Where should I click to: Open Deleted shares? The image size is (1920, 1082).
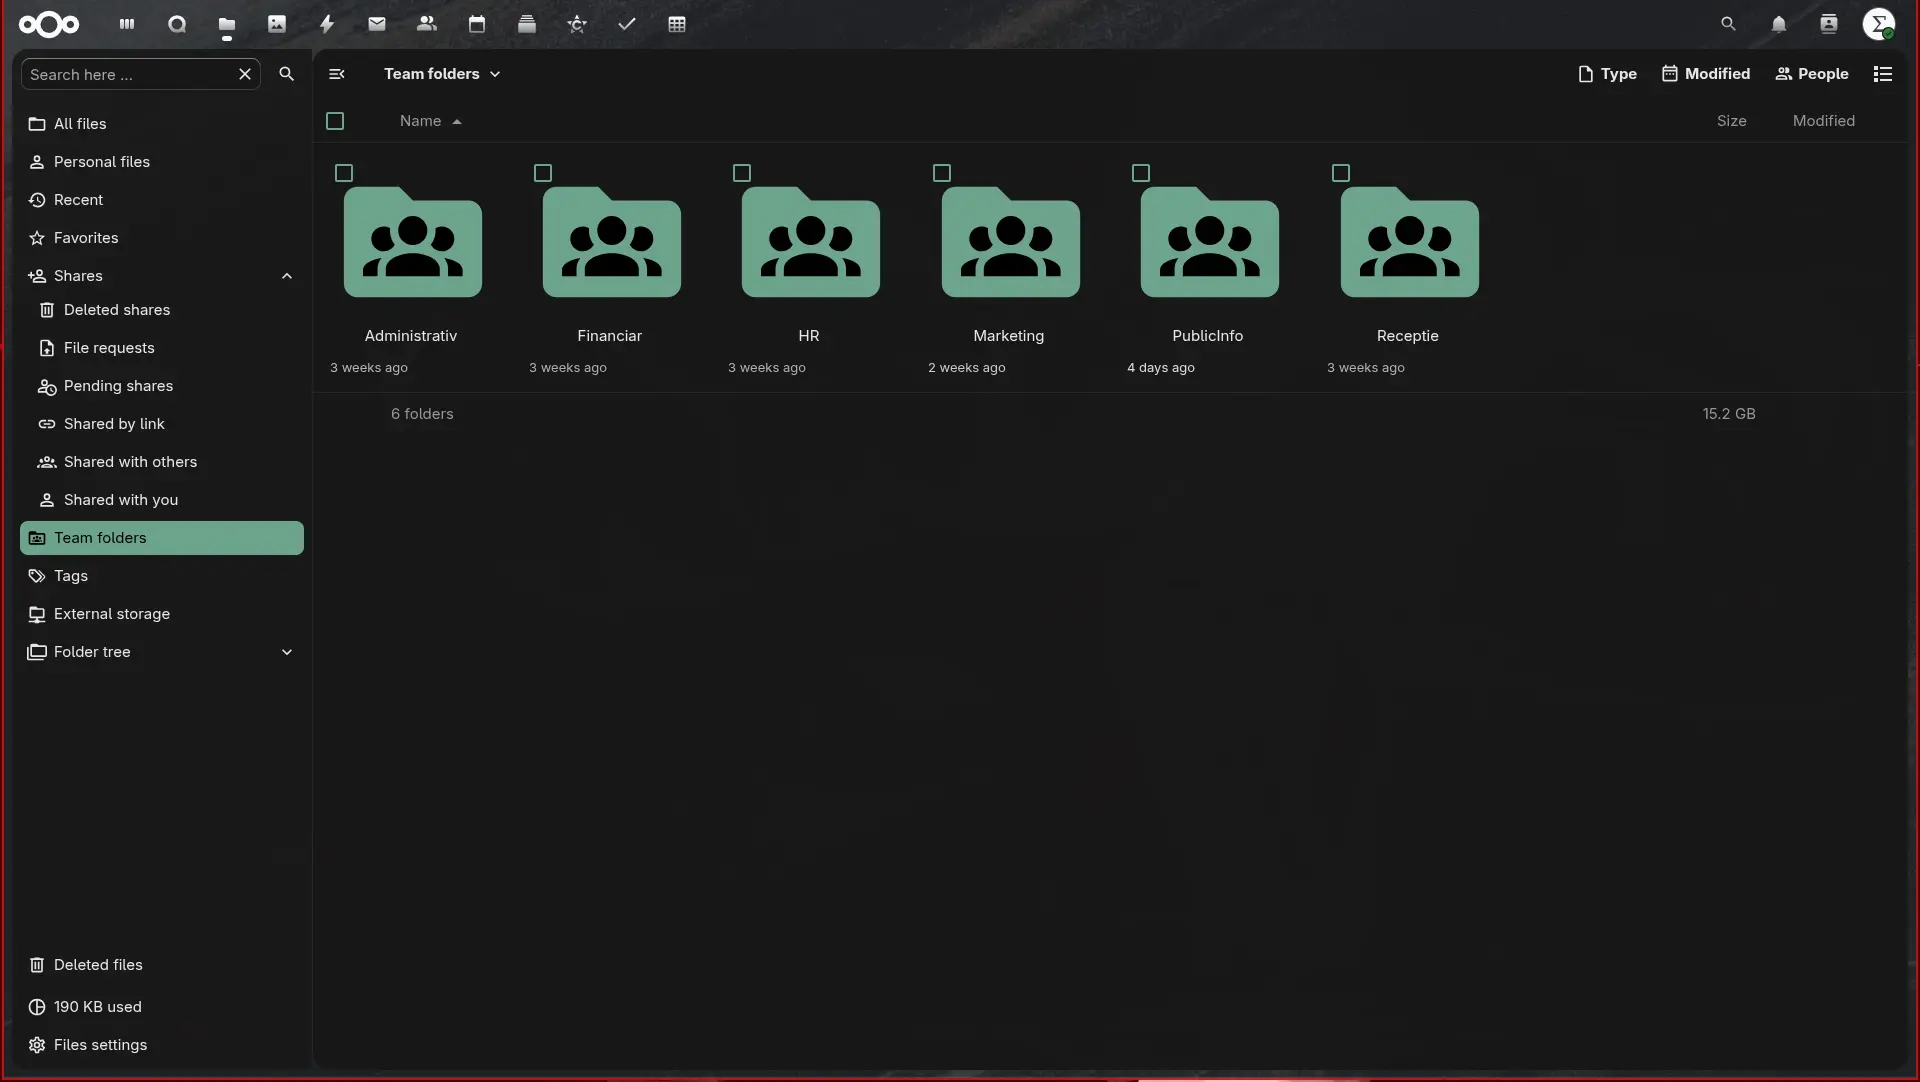pos(167,310)
